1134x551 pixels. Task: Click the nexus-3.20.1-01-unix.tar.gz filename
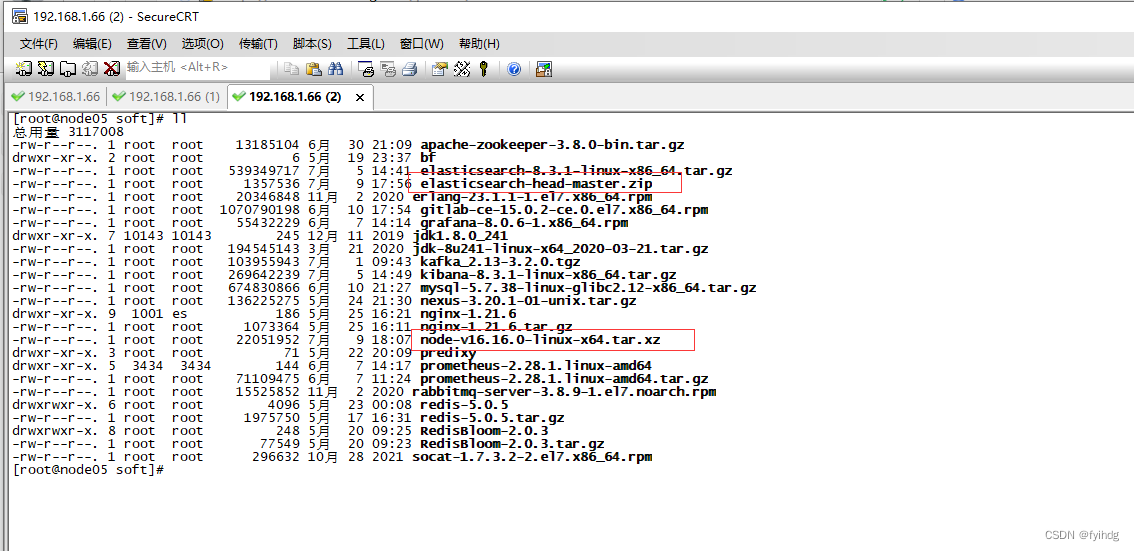(528, 301)
